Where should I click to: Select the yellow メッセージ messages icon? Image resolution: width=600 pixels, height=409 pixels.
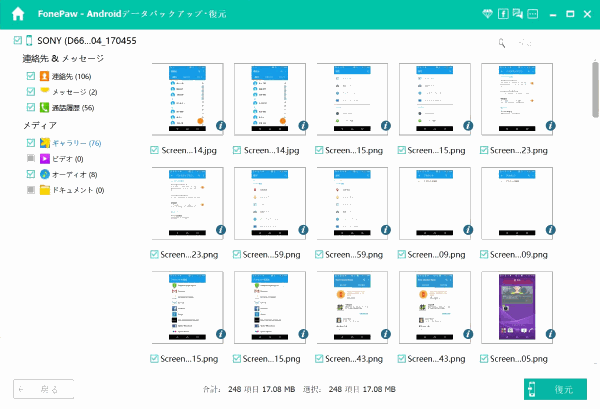44,91
